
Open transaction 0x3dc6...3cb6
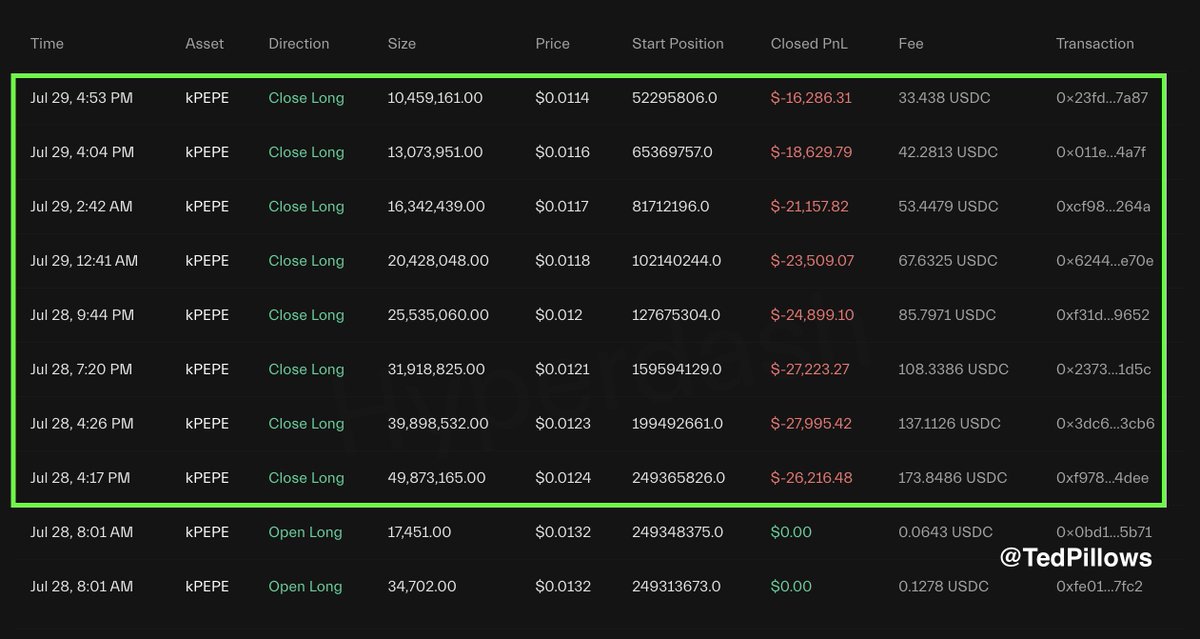coord(1105,423)
